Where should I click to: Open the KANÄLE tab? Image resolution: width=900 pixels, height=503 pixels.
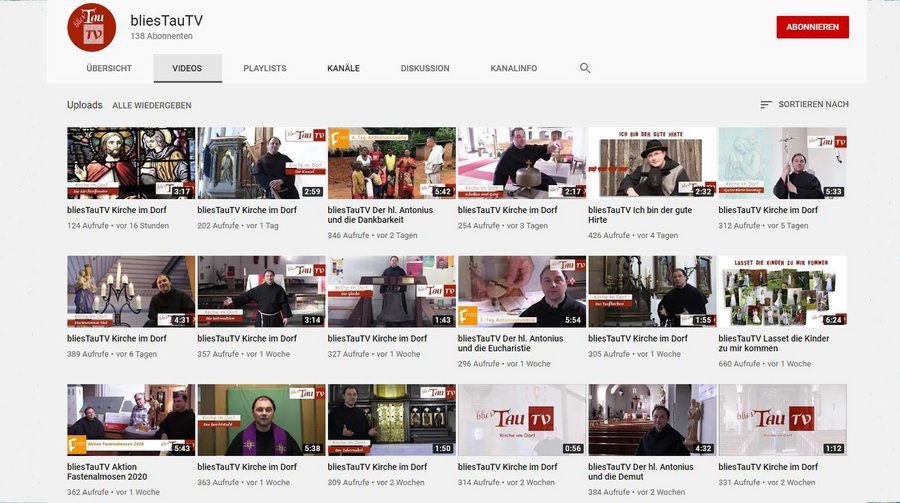point(343,68)
